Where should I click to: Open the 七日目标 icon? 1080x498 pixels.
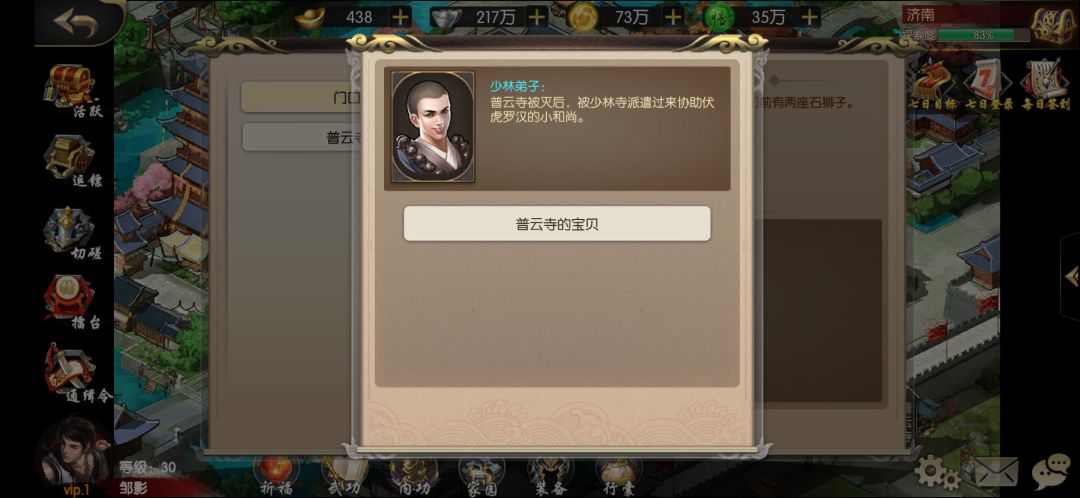coord(933,85)
